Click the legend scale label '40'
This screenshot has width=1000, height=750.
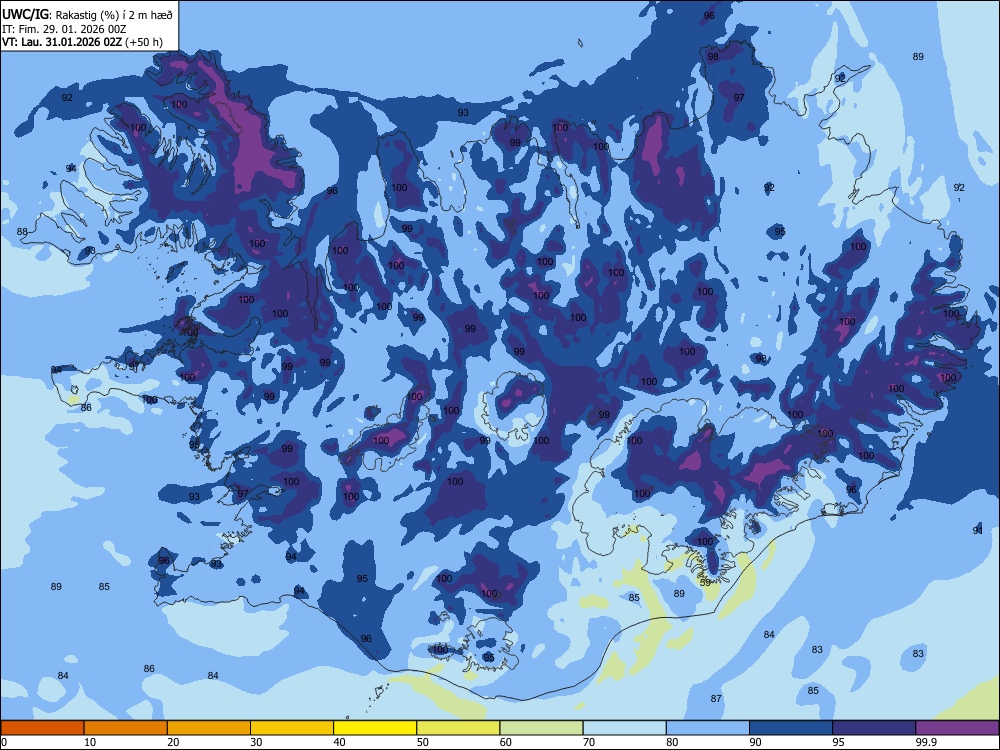tap(339, 742)
